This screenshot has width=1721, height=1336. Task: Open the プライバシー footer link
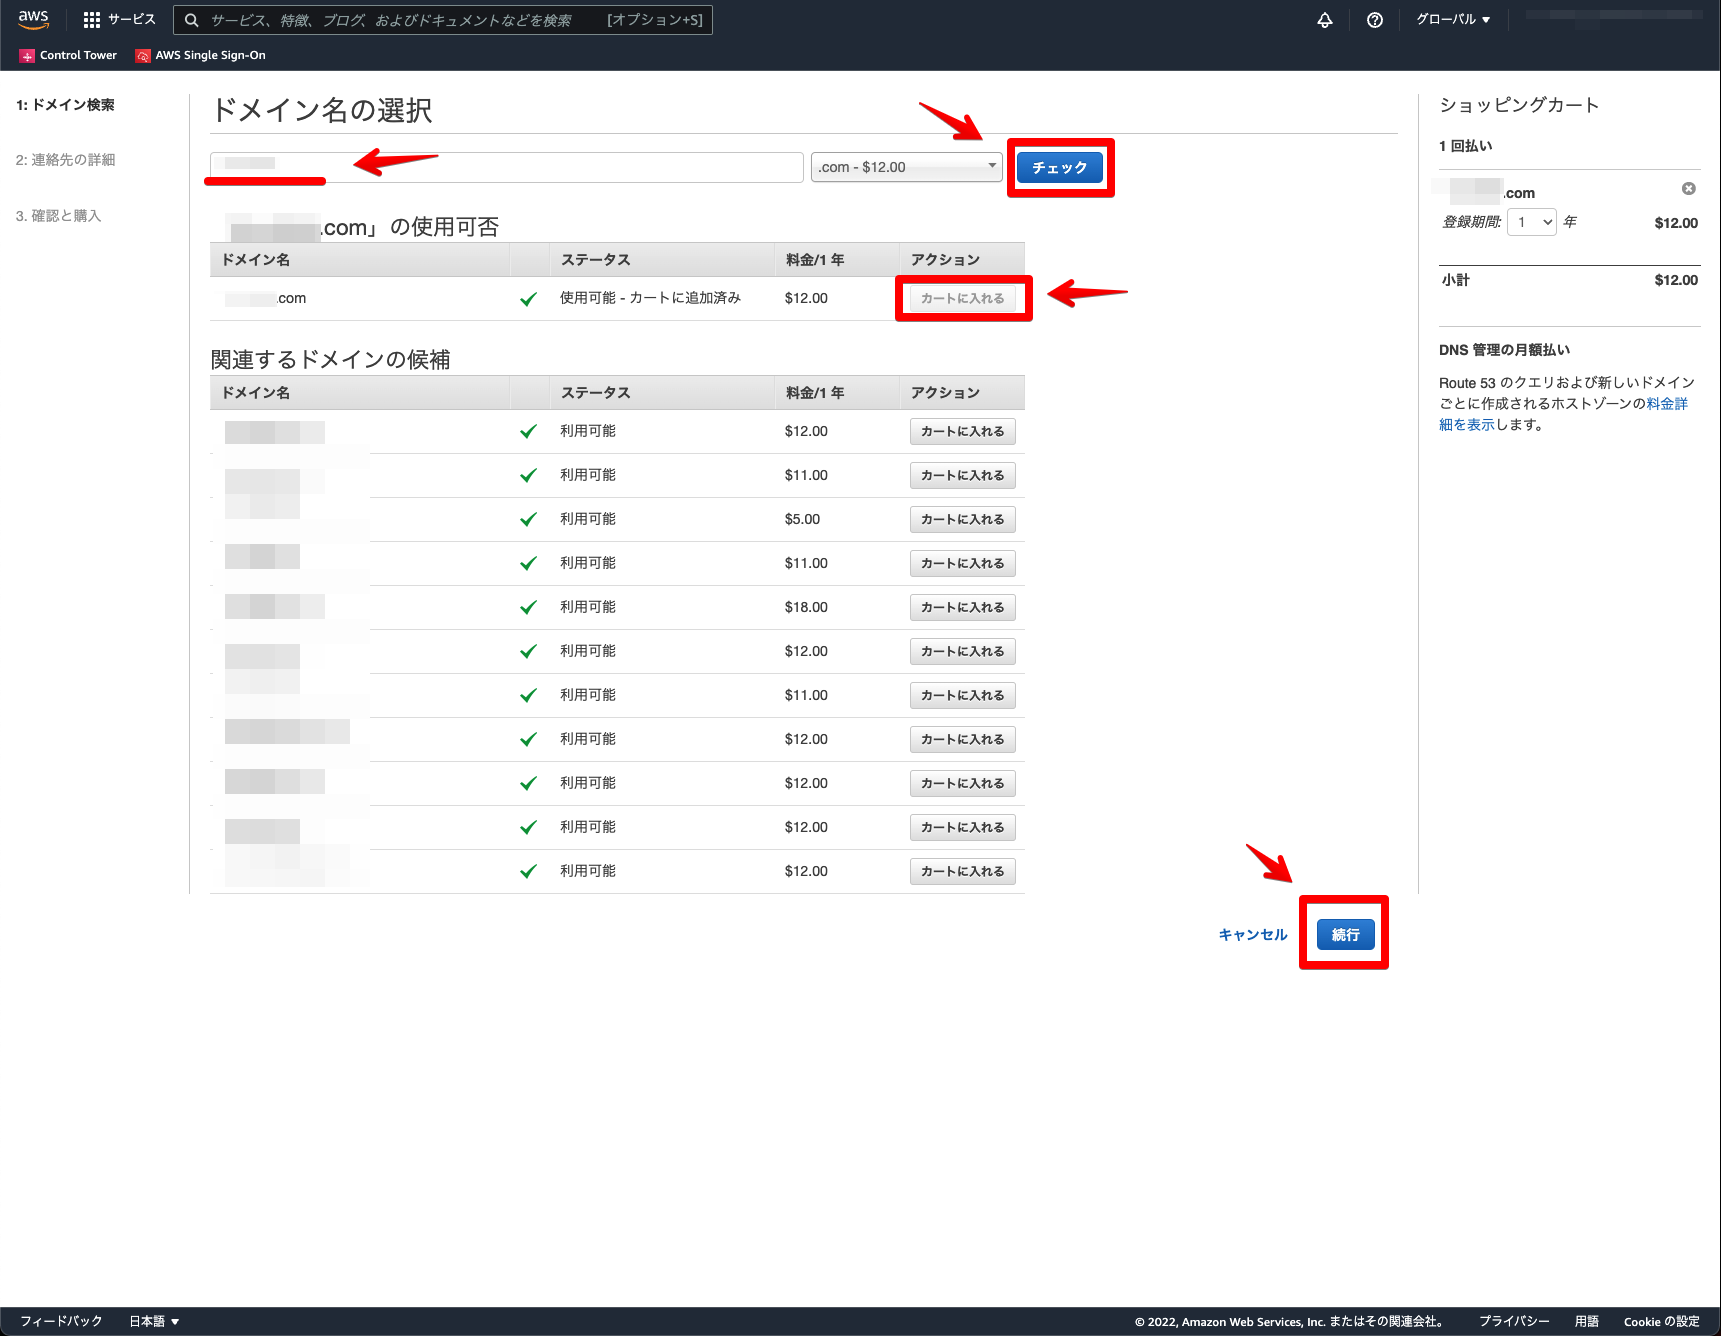(x=1514, y=1321)
